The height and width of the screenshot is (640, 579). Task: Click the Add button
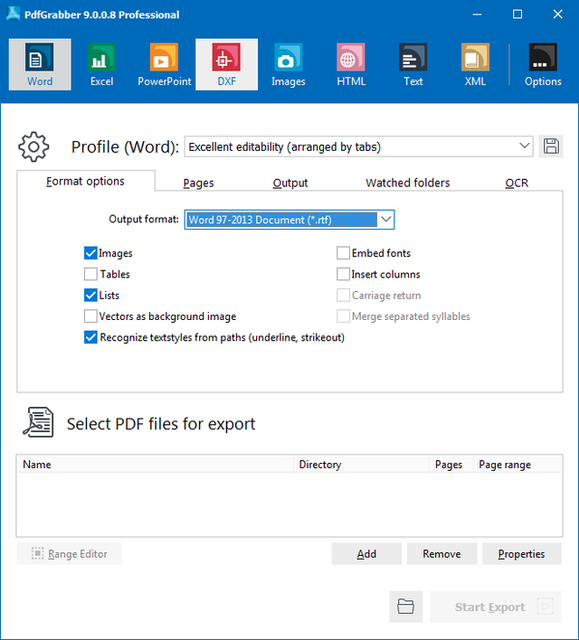366,554
